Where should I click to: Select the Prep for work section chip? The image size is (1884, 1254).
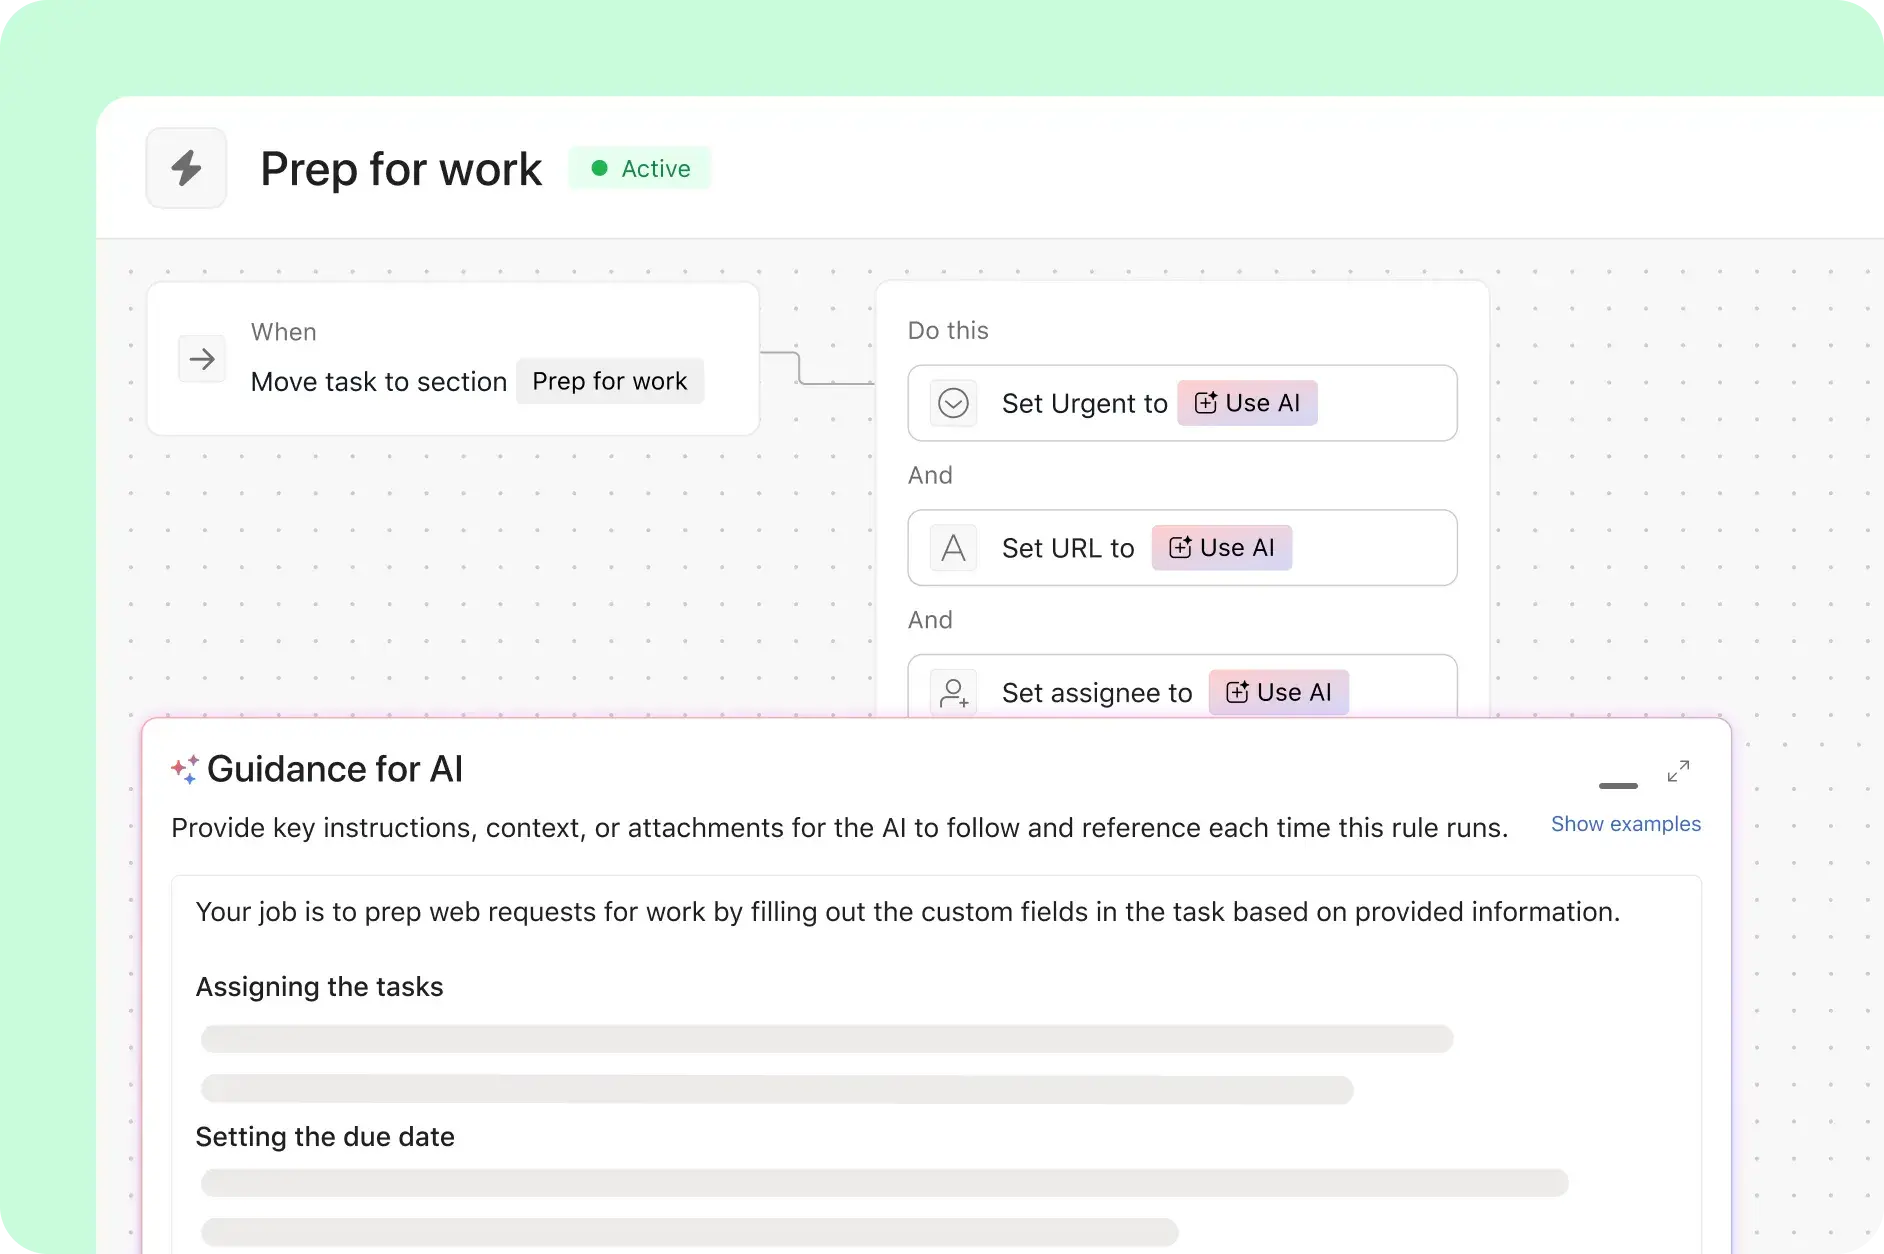pos(610,381)
